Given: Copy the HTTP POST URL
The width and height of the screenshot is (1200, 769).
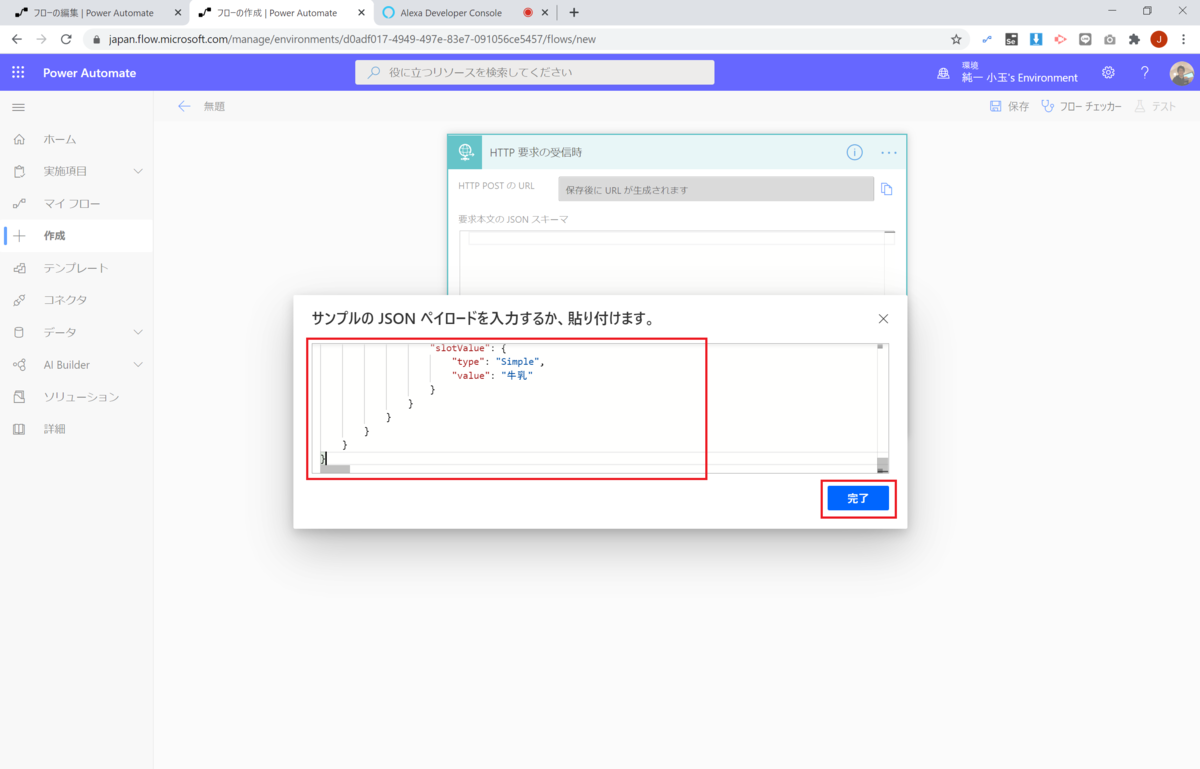Looking at the screenshot, I should pos(886,189).
